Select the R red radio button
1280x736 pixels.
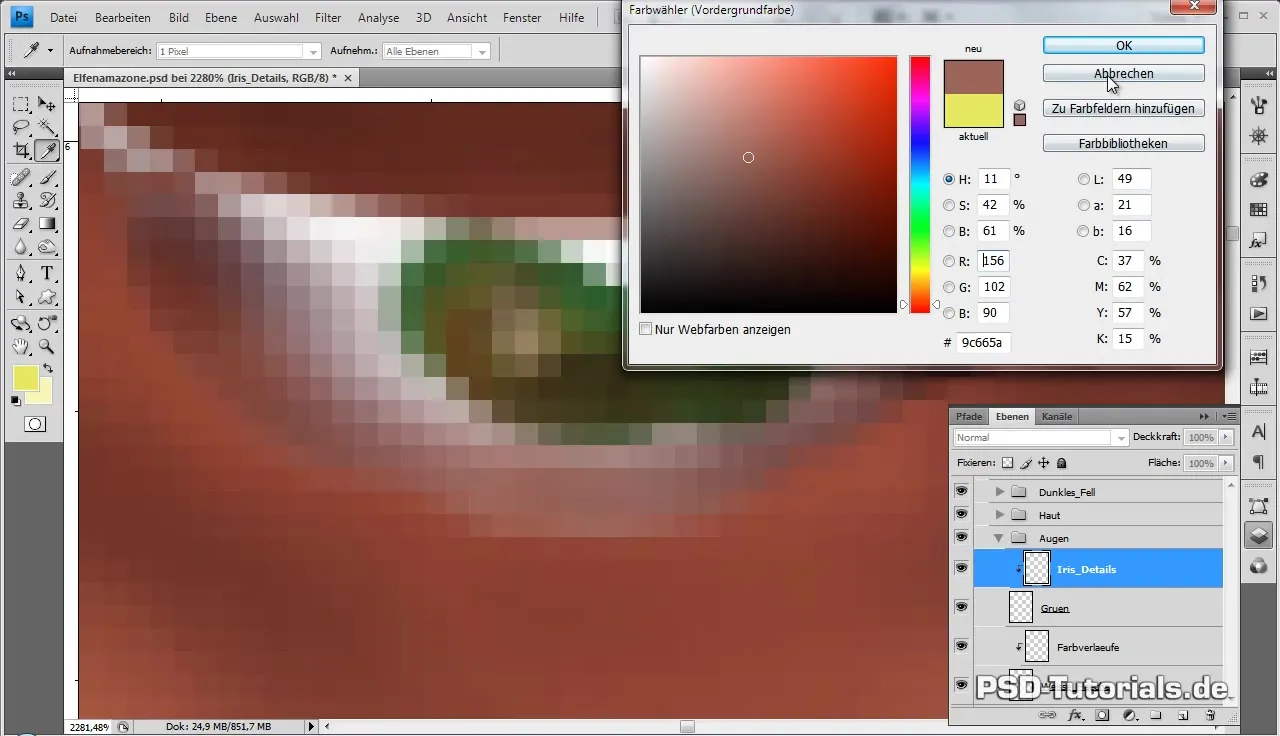coord(949,261)
